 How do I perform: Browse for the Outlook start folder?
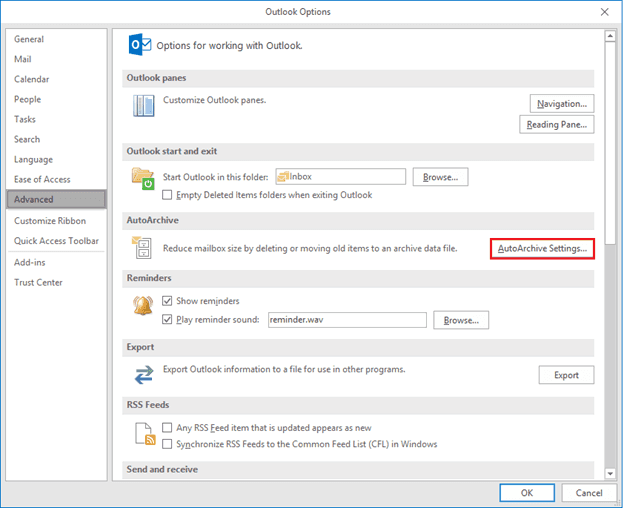(441, 177)
